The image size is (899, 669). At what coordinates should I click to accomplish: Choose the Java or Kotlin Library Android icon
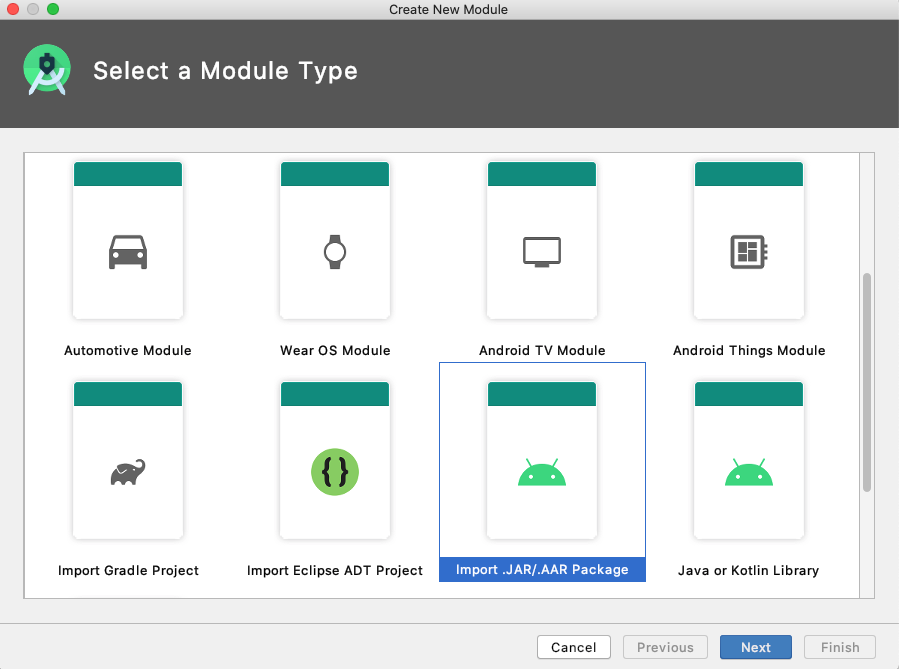[749, 472]
